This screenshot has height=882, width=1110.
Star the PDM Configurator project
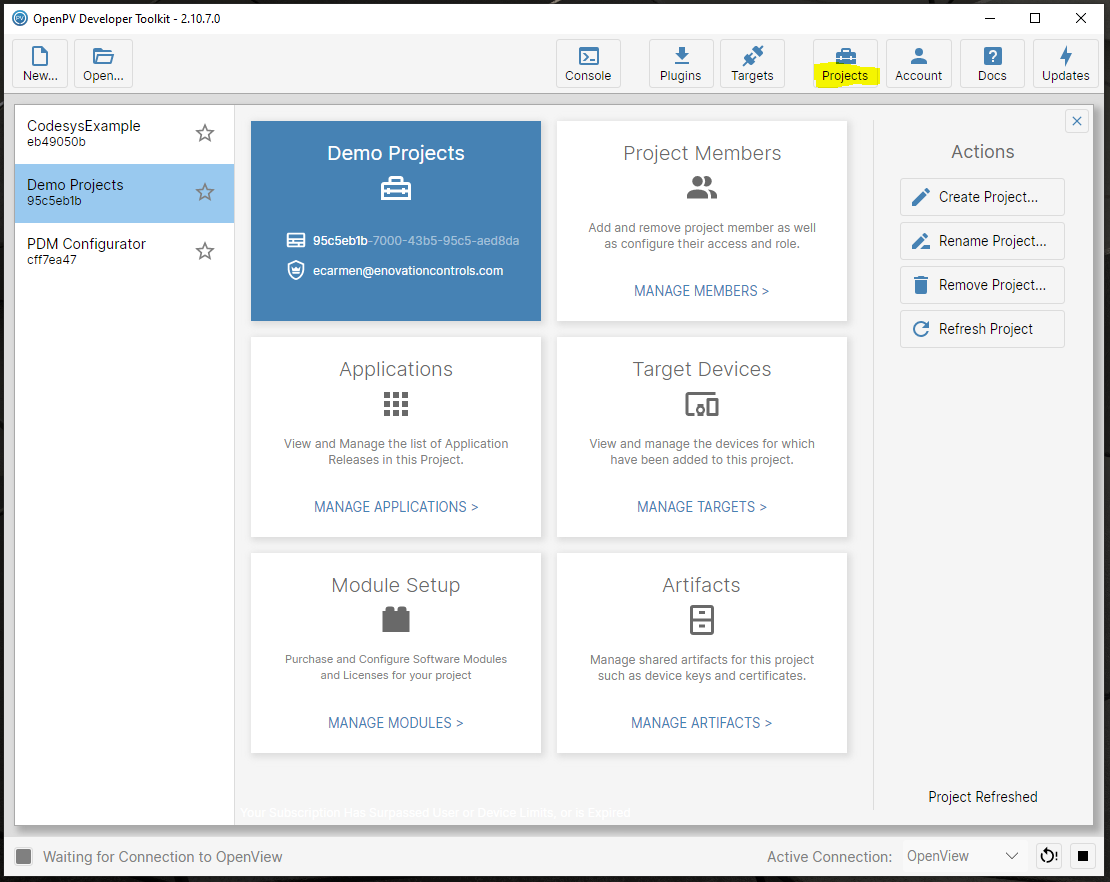[205, 251]
